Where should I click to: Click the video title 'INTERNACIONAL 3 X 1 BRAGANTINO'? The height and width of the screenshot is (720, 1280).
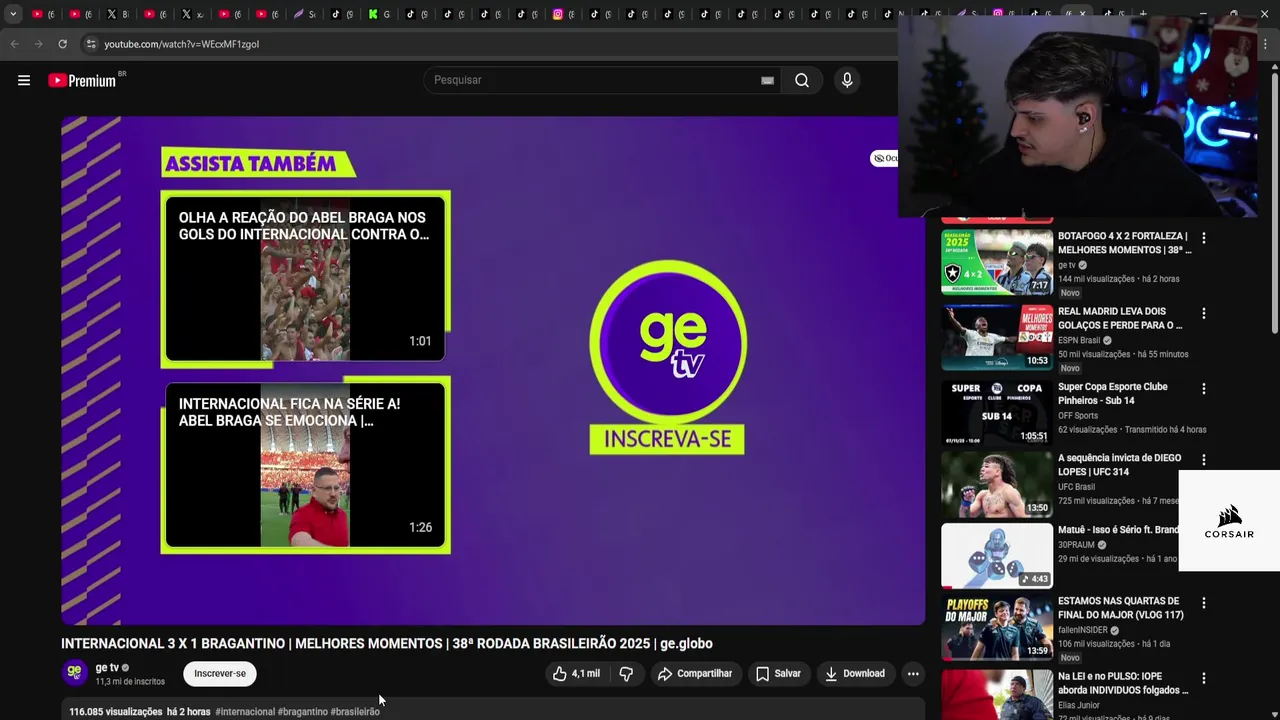(x=387, y=644)
